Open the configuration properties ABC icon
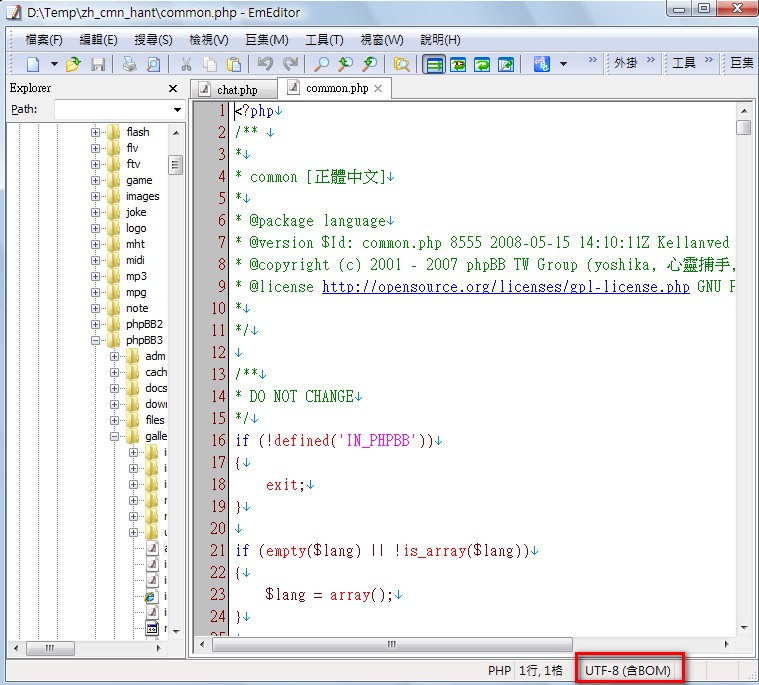 click(542, 64)
